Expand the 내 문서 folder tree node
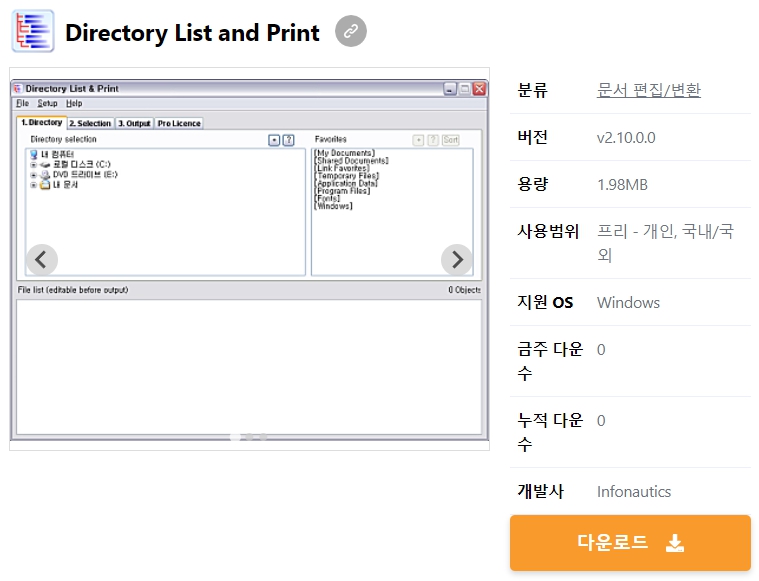The image size is (759, 581). pyautogui.click(x=33, y=185)
